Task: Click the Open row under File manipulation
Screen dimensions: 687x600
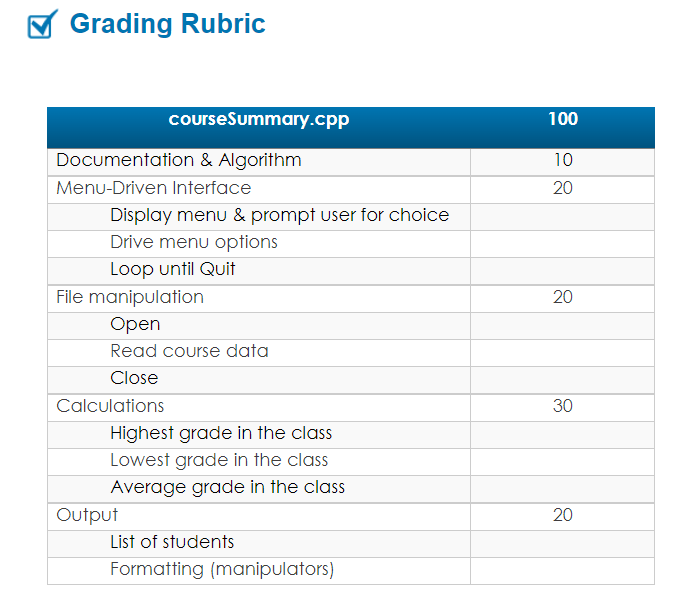Action: [351, 326]
